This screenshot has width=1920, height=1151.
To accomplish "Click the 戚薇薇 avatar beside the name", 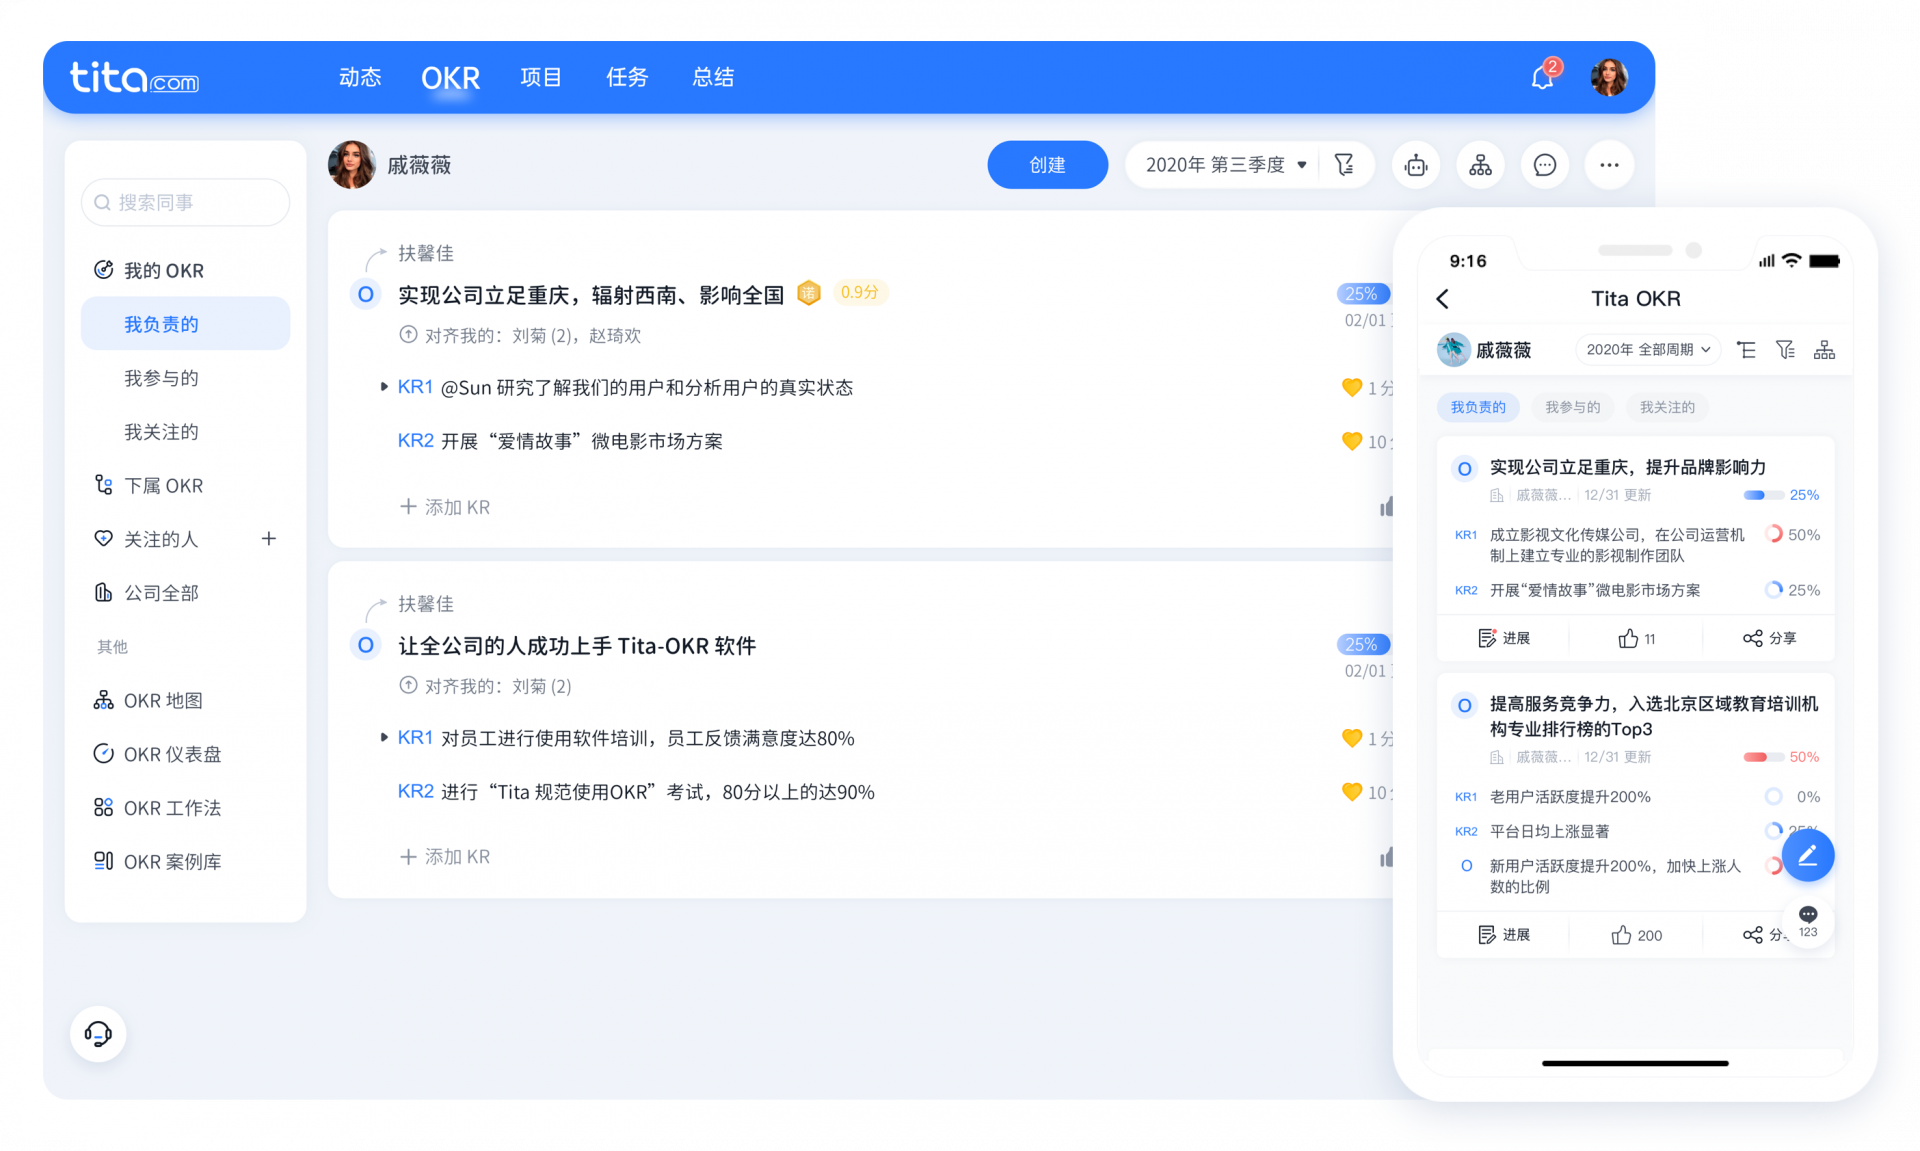I will (352, 165).
